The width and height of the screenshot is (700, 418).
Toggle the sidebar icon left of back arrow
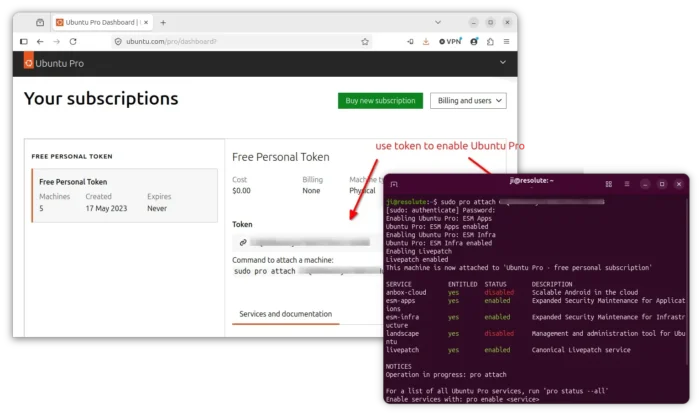pyautogui.click(x=24, y=42)
